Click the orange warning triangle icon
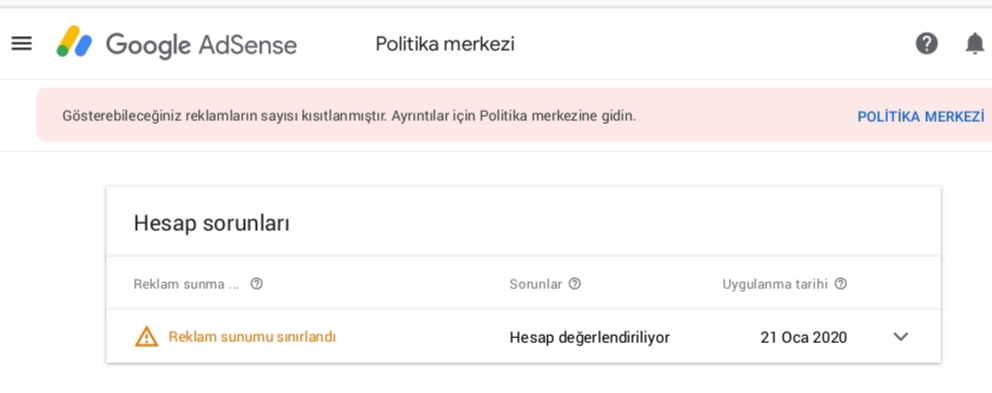This screenshot has width=992, height=393. coord(146,337)
